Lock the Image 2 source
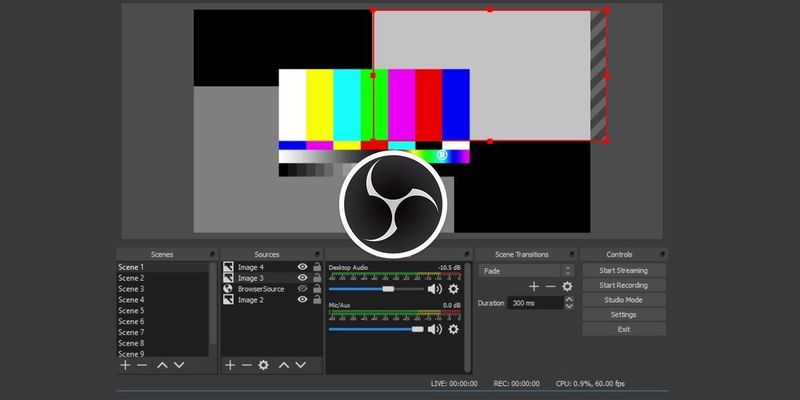 point(317,300)
